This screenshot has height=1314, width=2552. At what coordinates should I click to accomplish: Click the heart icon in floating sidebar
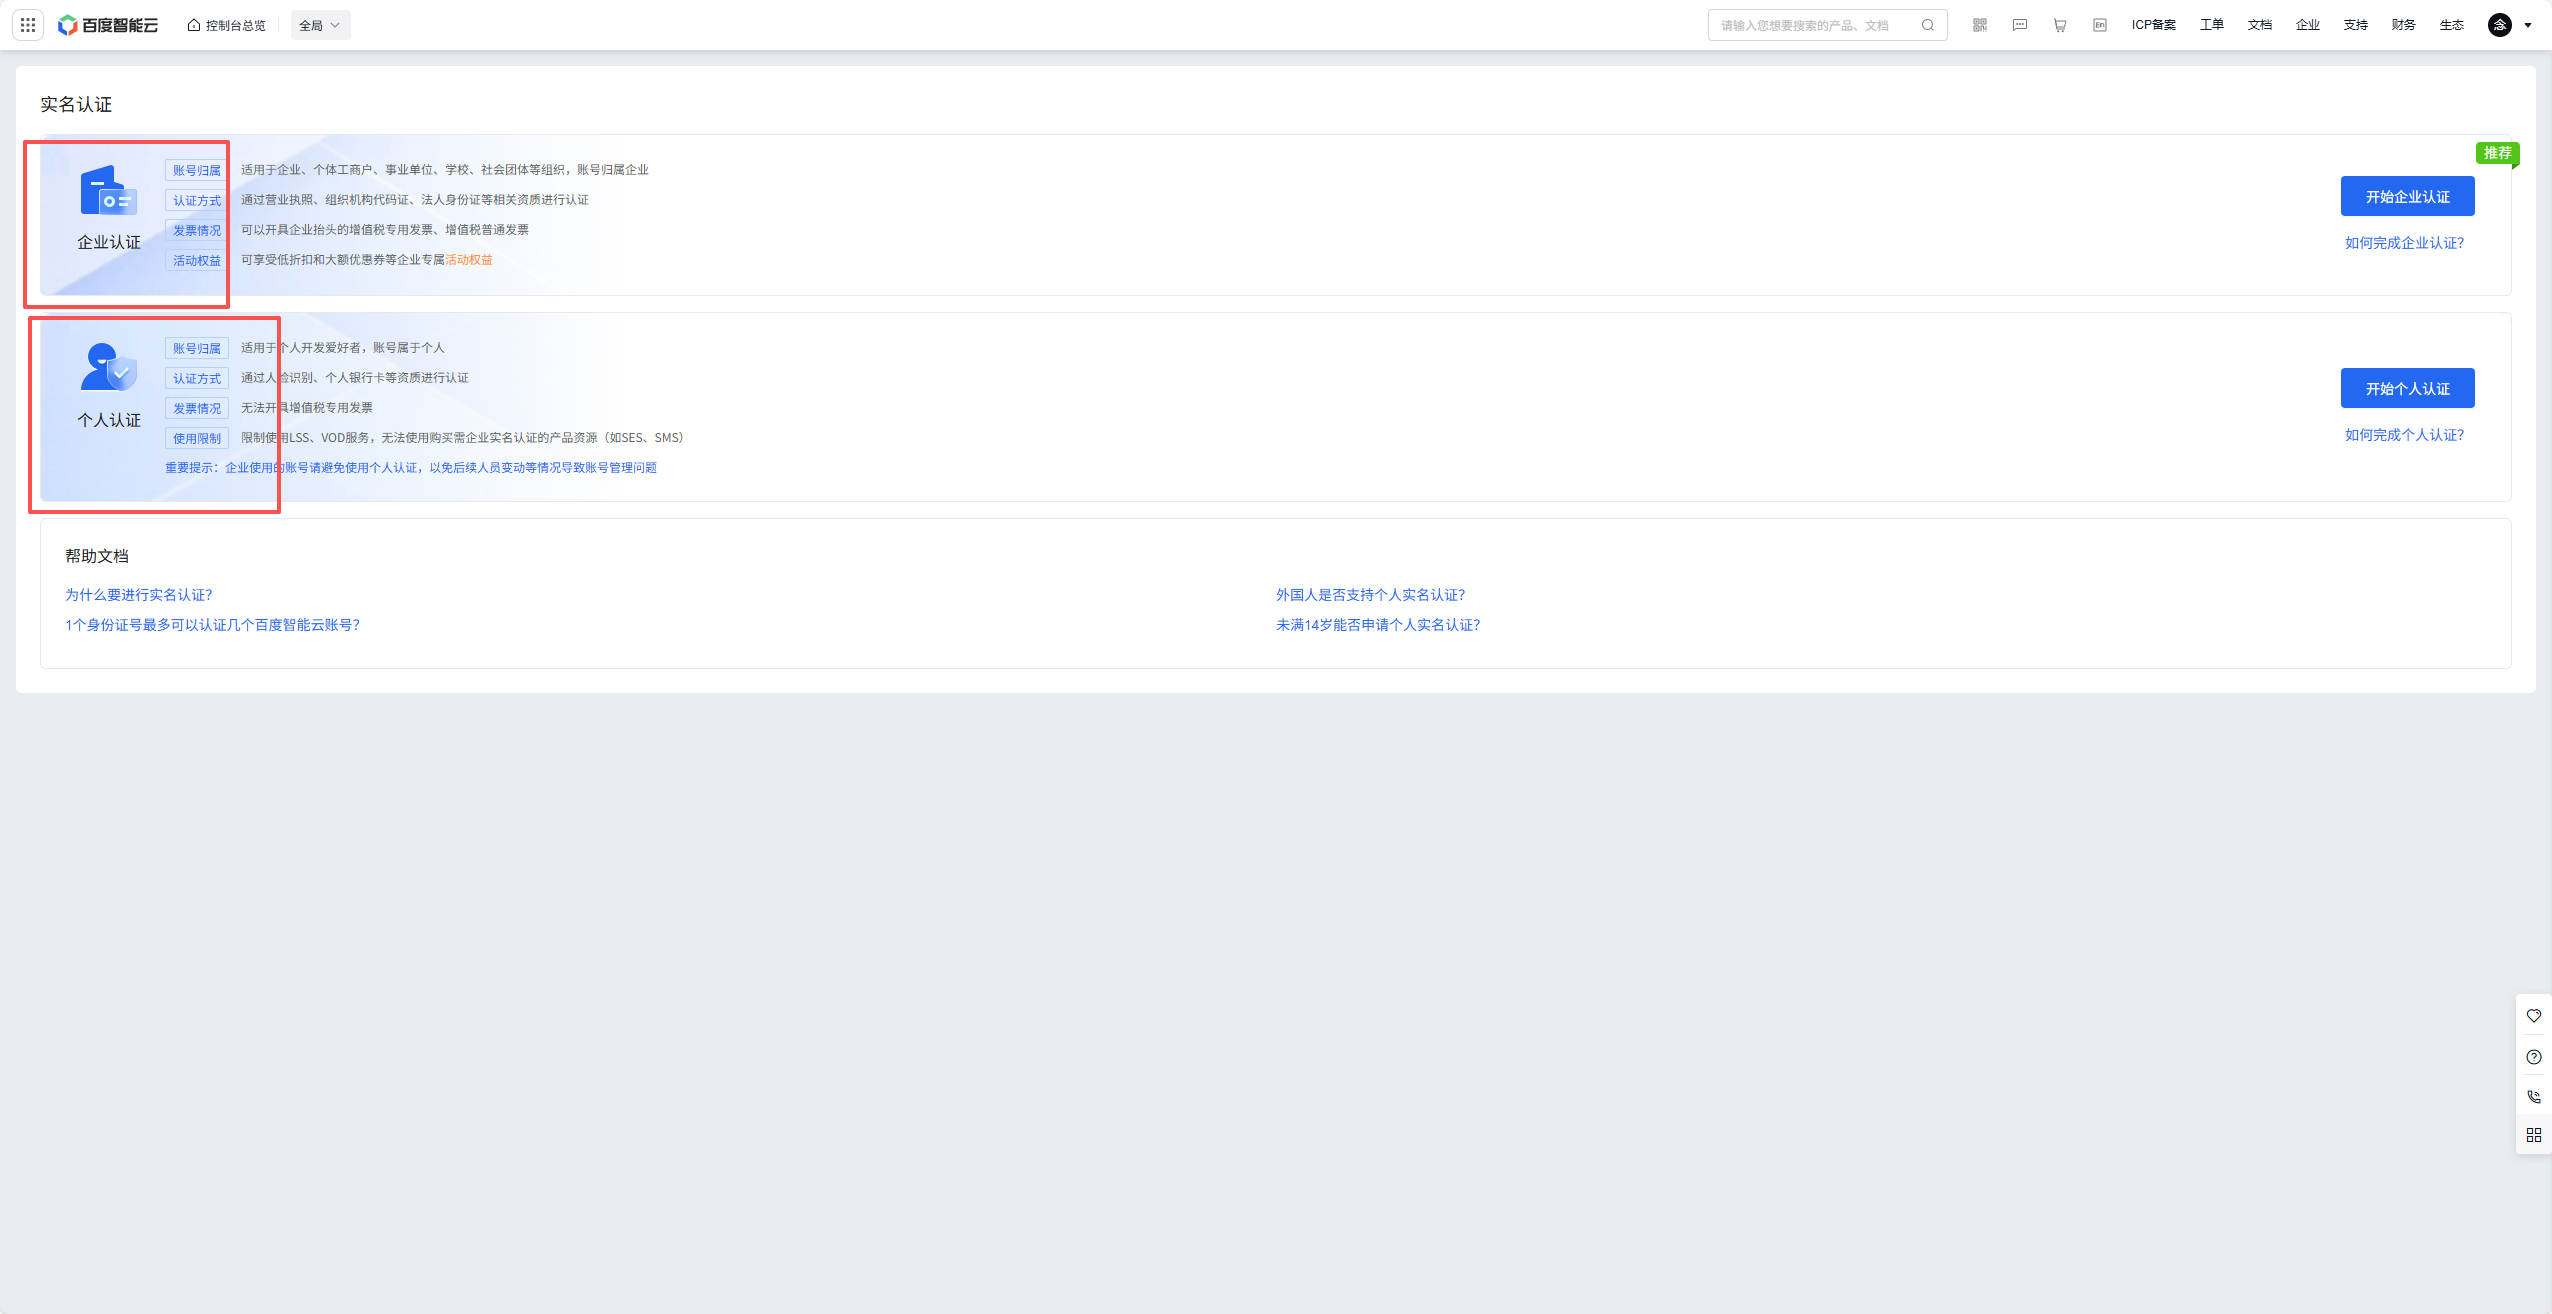tap(2533, 1016)
